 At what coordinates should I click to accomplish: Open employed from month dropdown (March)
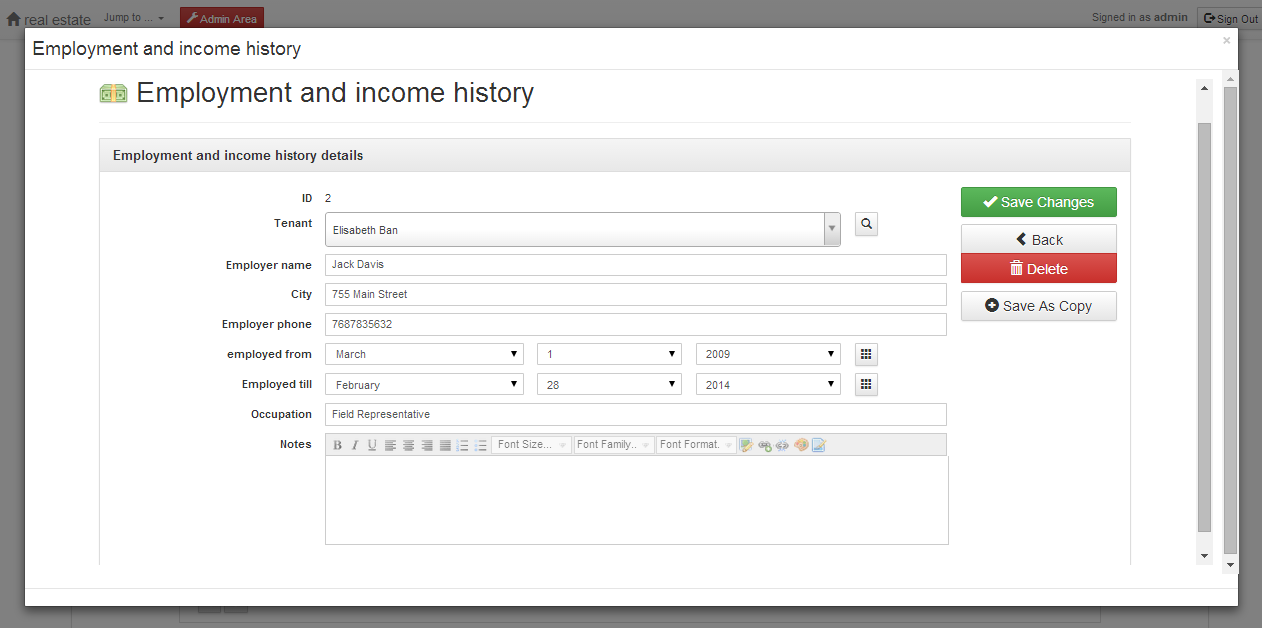pos(424,354)
